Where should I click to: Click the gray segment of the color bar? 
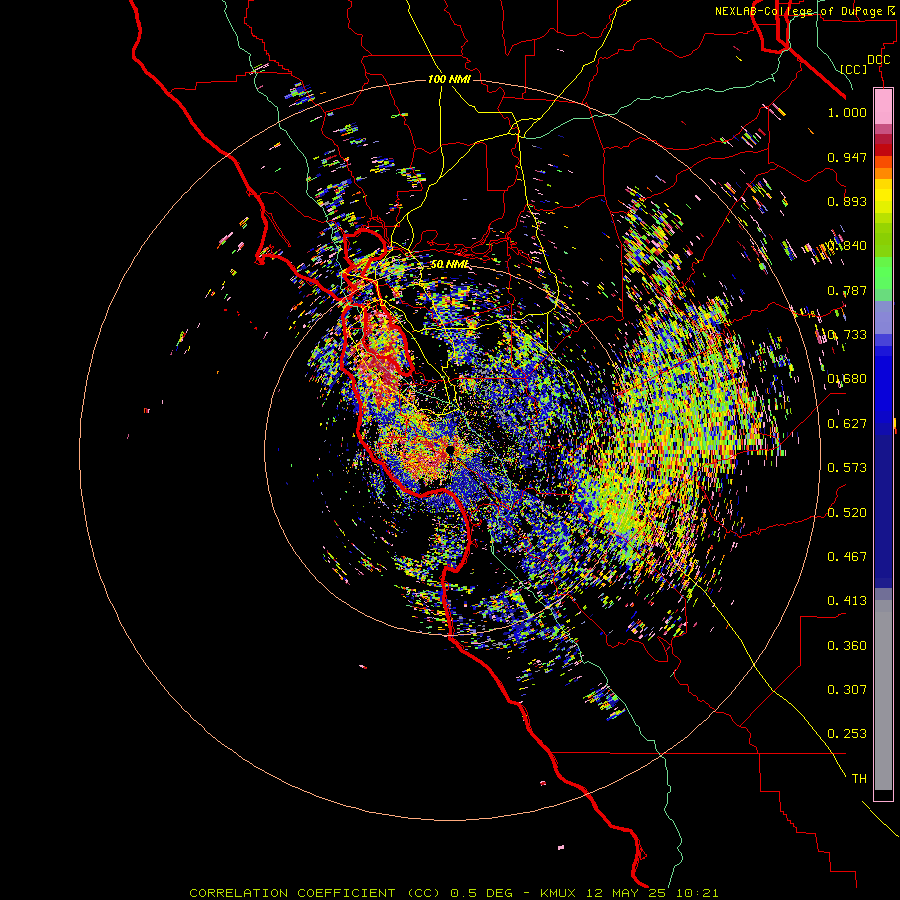(x=883, y=695)
